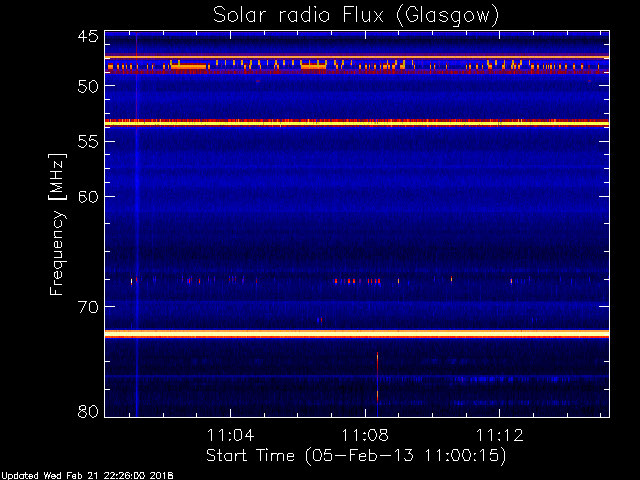The image size is (640, 480).
Task: Select the 11:04 time tick label
Action: (231, 435)
